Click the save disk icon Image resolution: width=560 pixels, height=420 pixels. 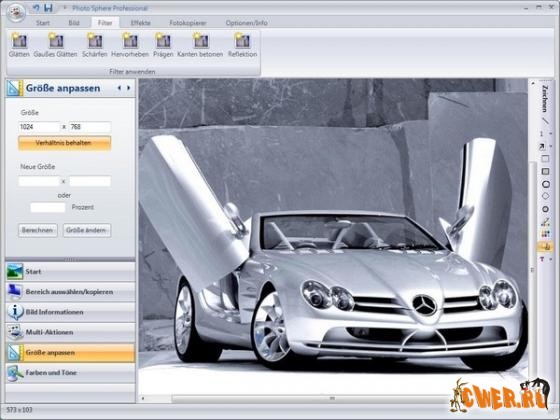(48, 8)
